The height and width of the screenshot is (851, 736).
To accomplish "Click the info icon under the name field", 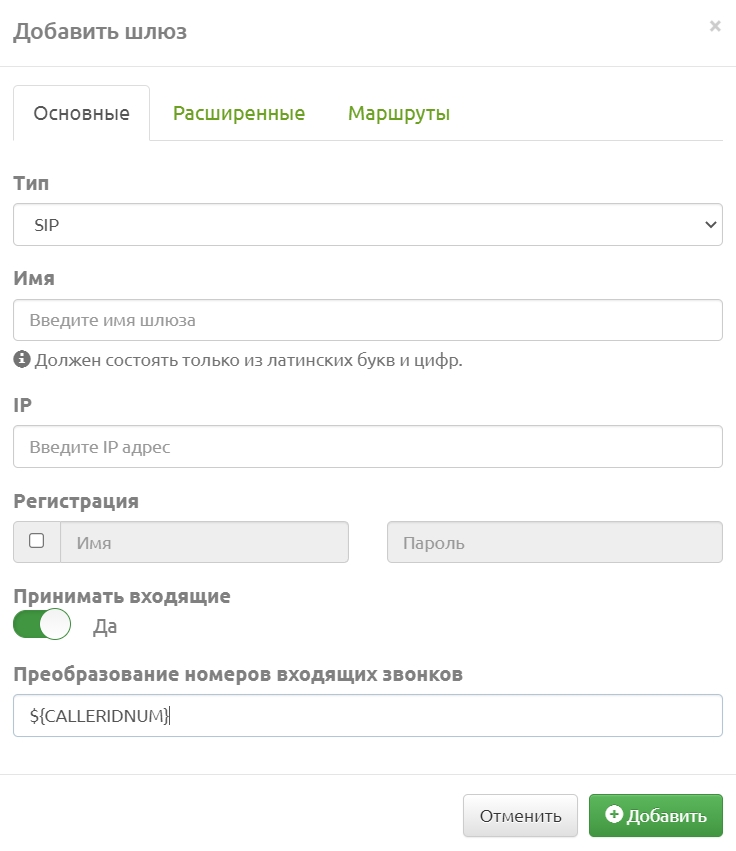I will coord(22,359).
